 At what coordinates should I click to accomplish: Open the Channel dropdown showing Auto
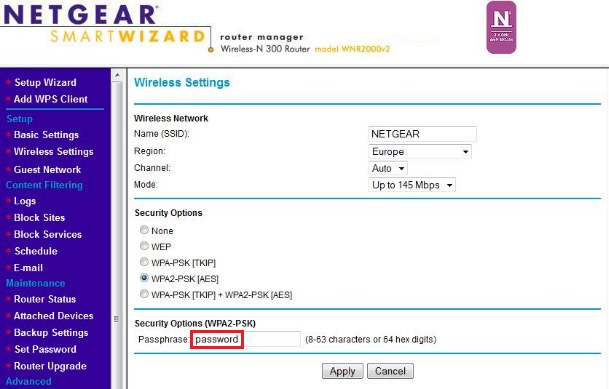point(388,168)
